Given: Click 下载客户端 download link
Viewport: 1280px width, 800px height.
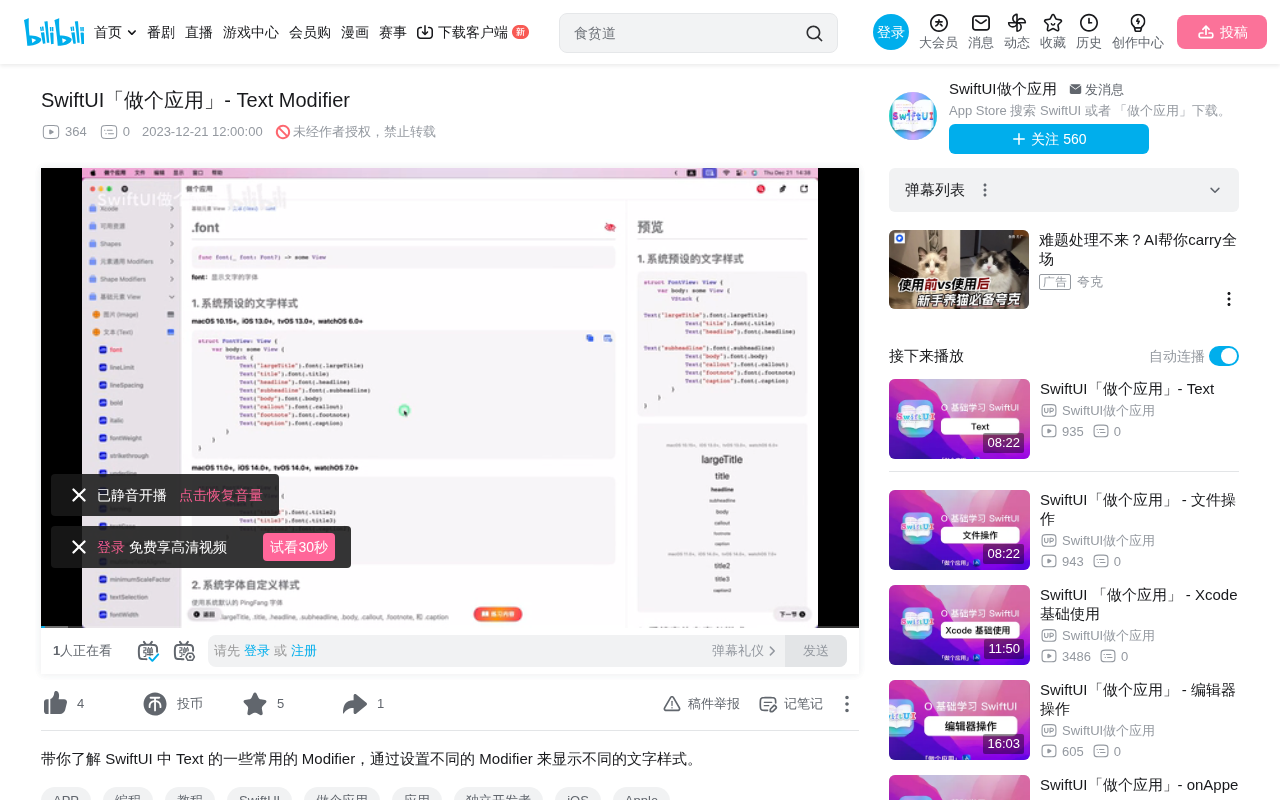Looking at the screenshot, I should pos(462,32).
